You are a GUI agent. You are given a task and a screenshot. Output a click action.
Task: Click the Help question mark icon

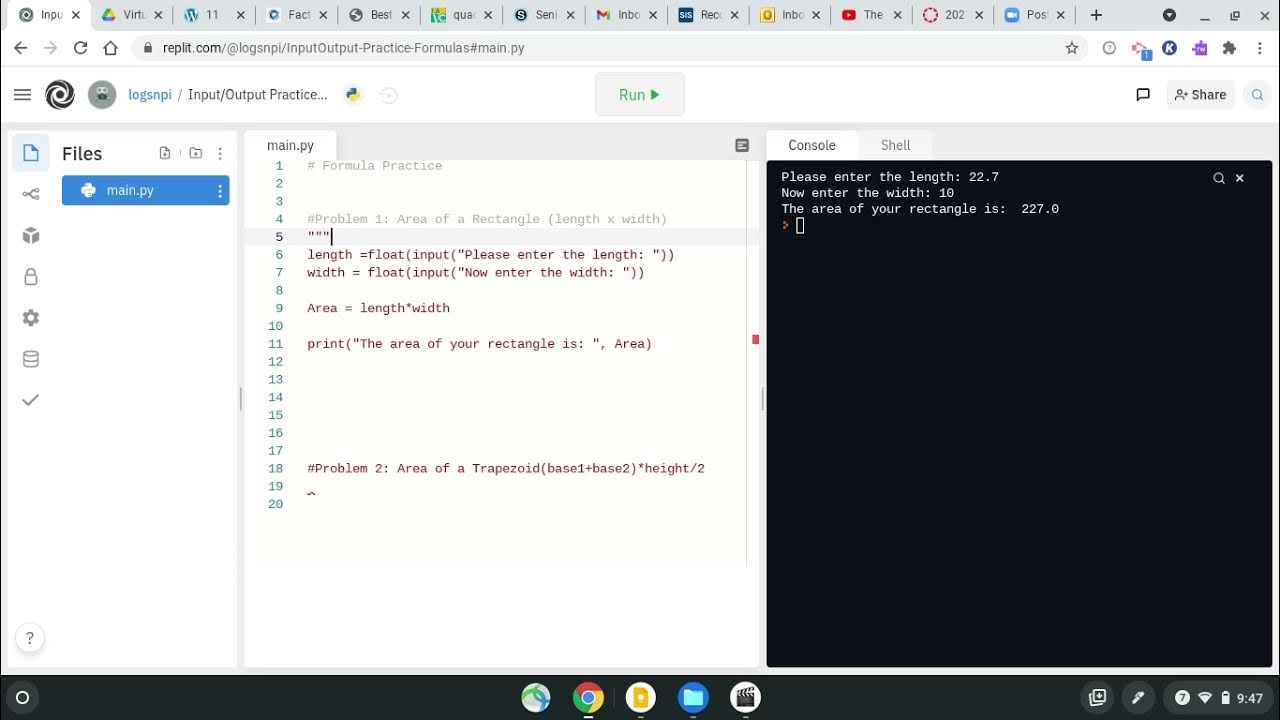pos(30,638)
